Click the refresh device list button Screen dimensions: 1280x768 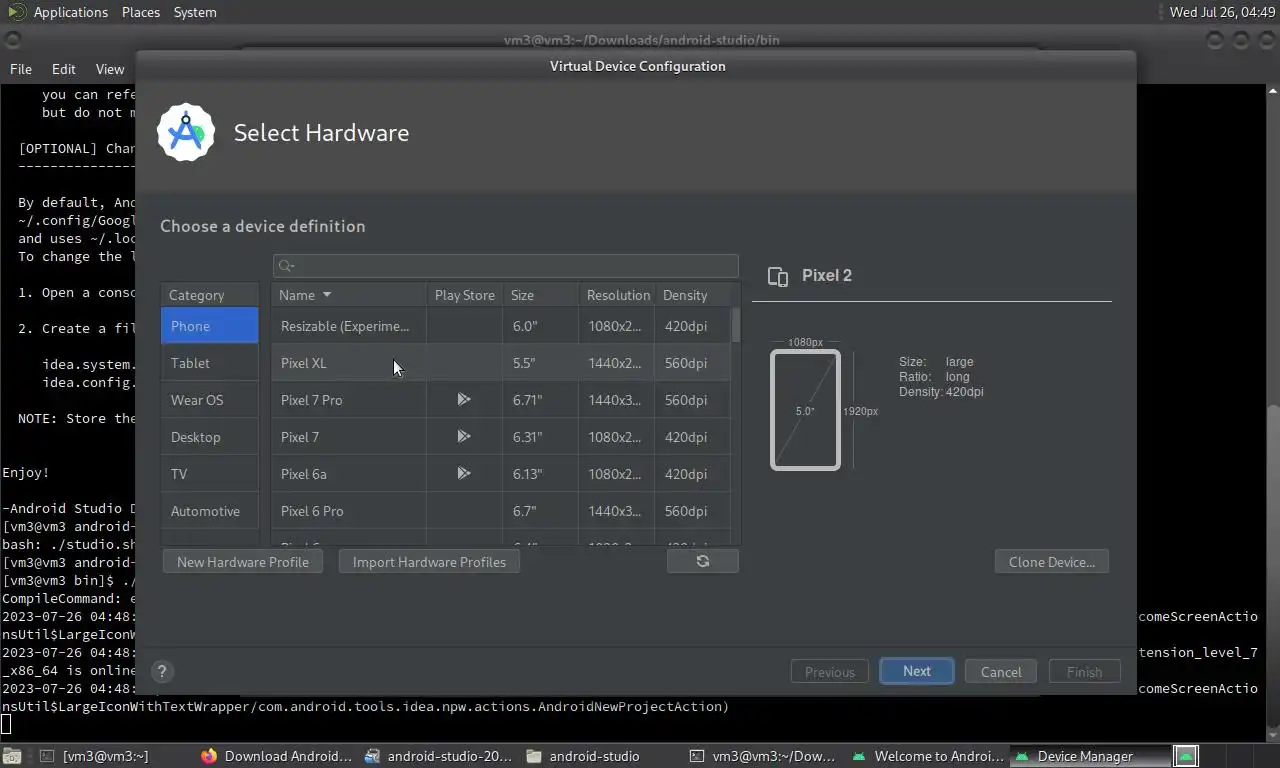point(703,561)
